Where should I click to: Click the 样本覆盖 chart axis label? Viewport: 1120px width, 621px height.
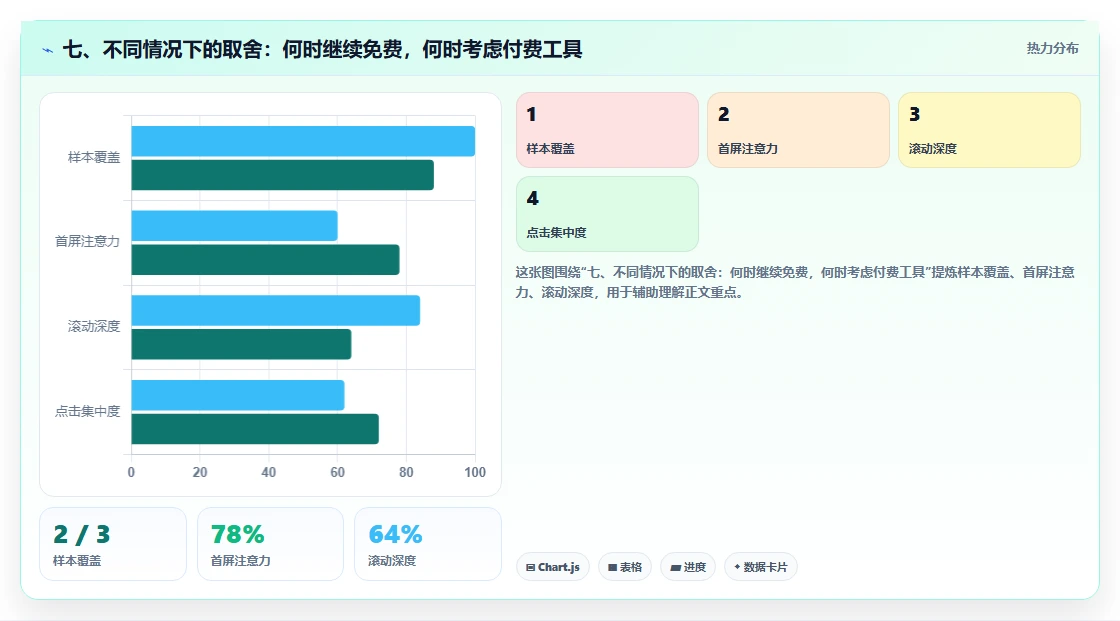(x=94, y=157)
